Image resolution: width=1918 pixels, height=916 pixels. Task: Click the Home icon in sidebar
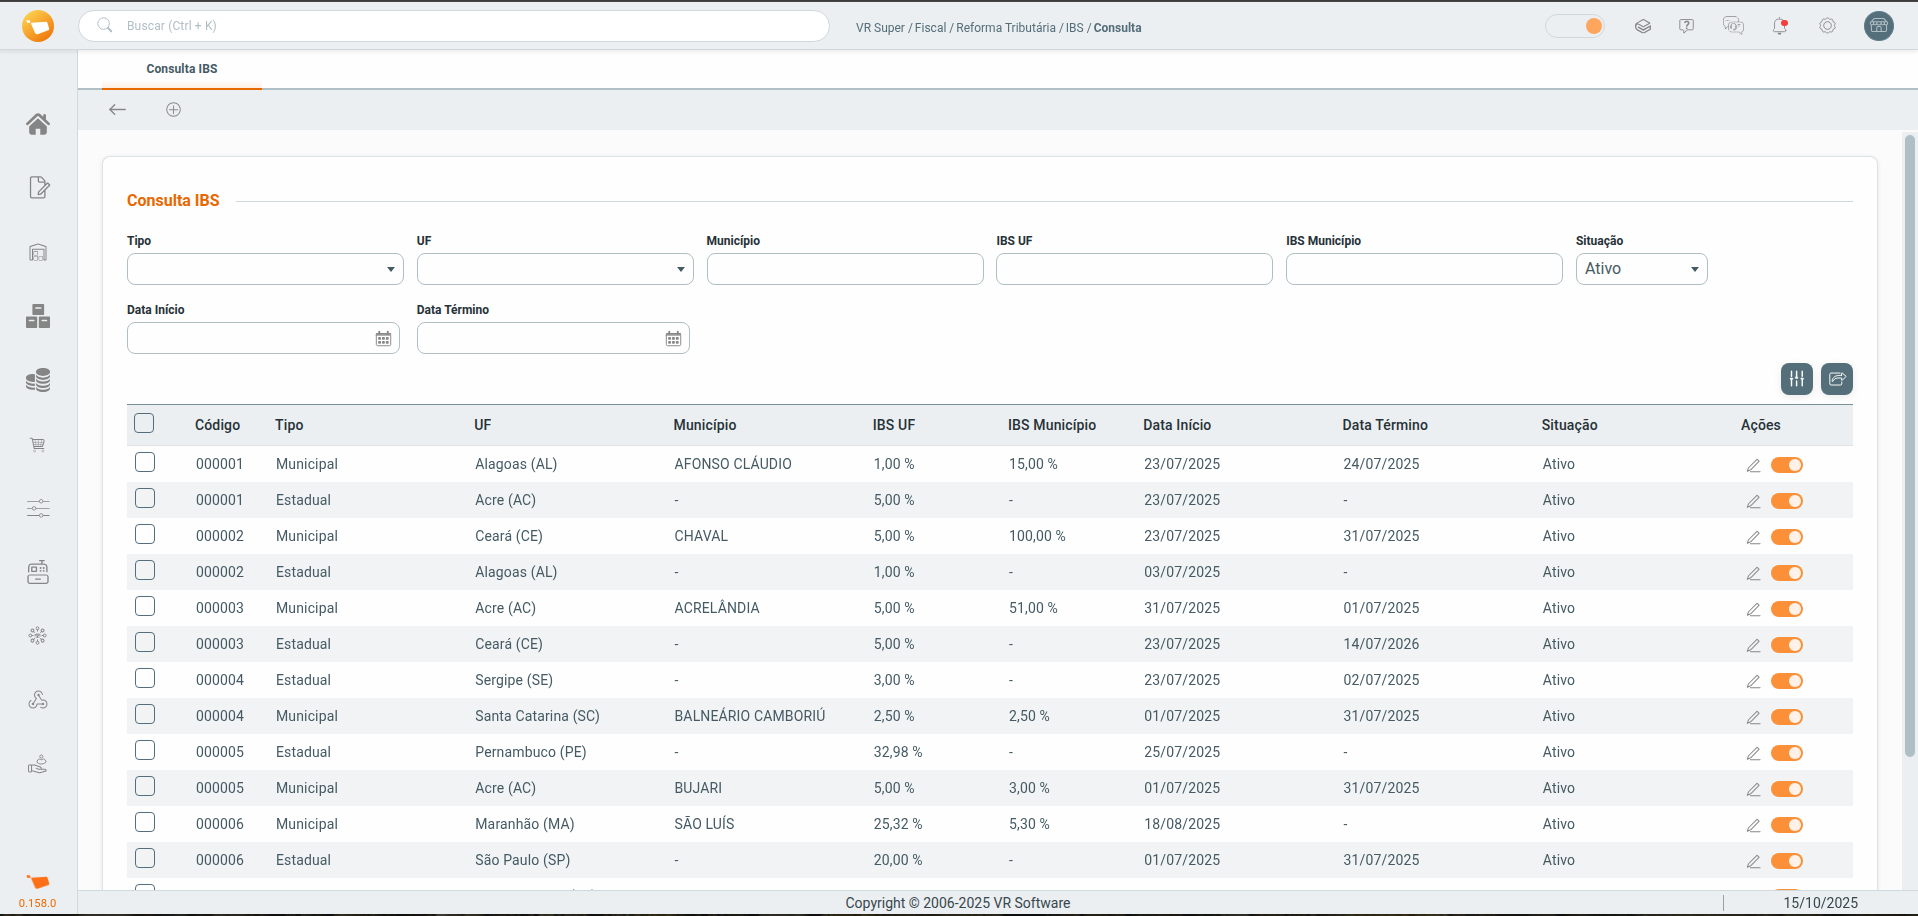tap(38, 124)
